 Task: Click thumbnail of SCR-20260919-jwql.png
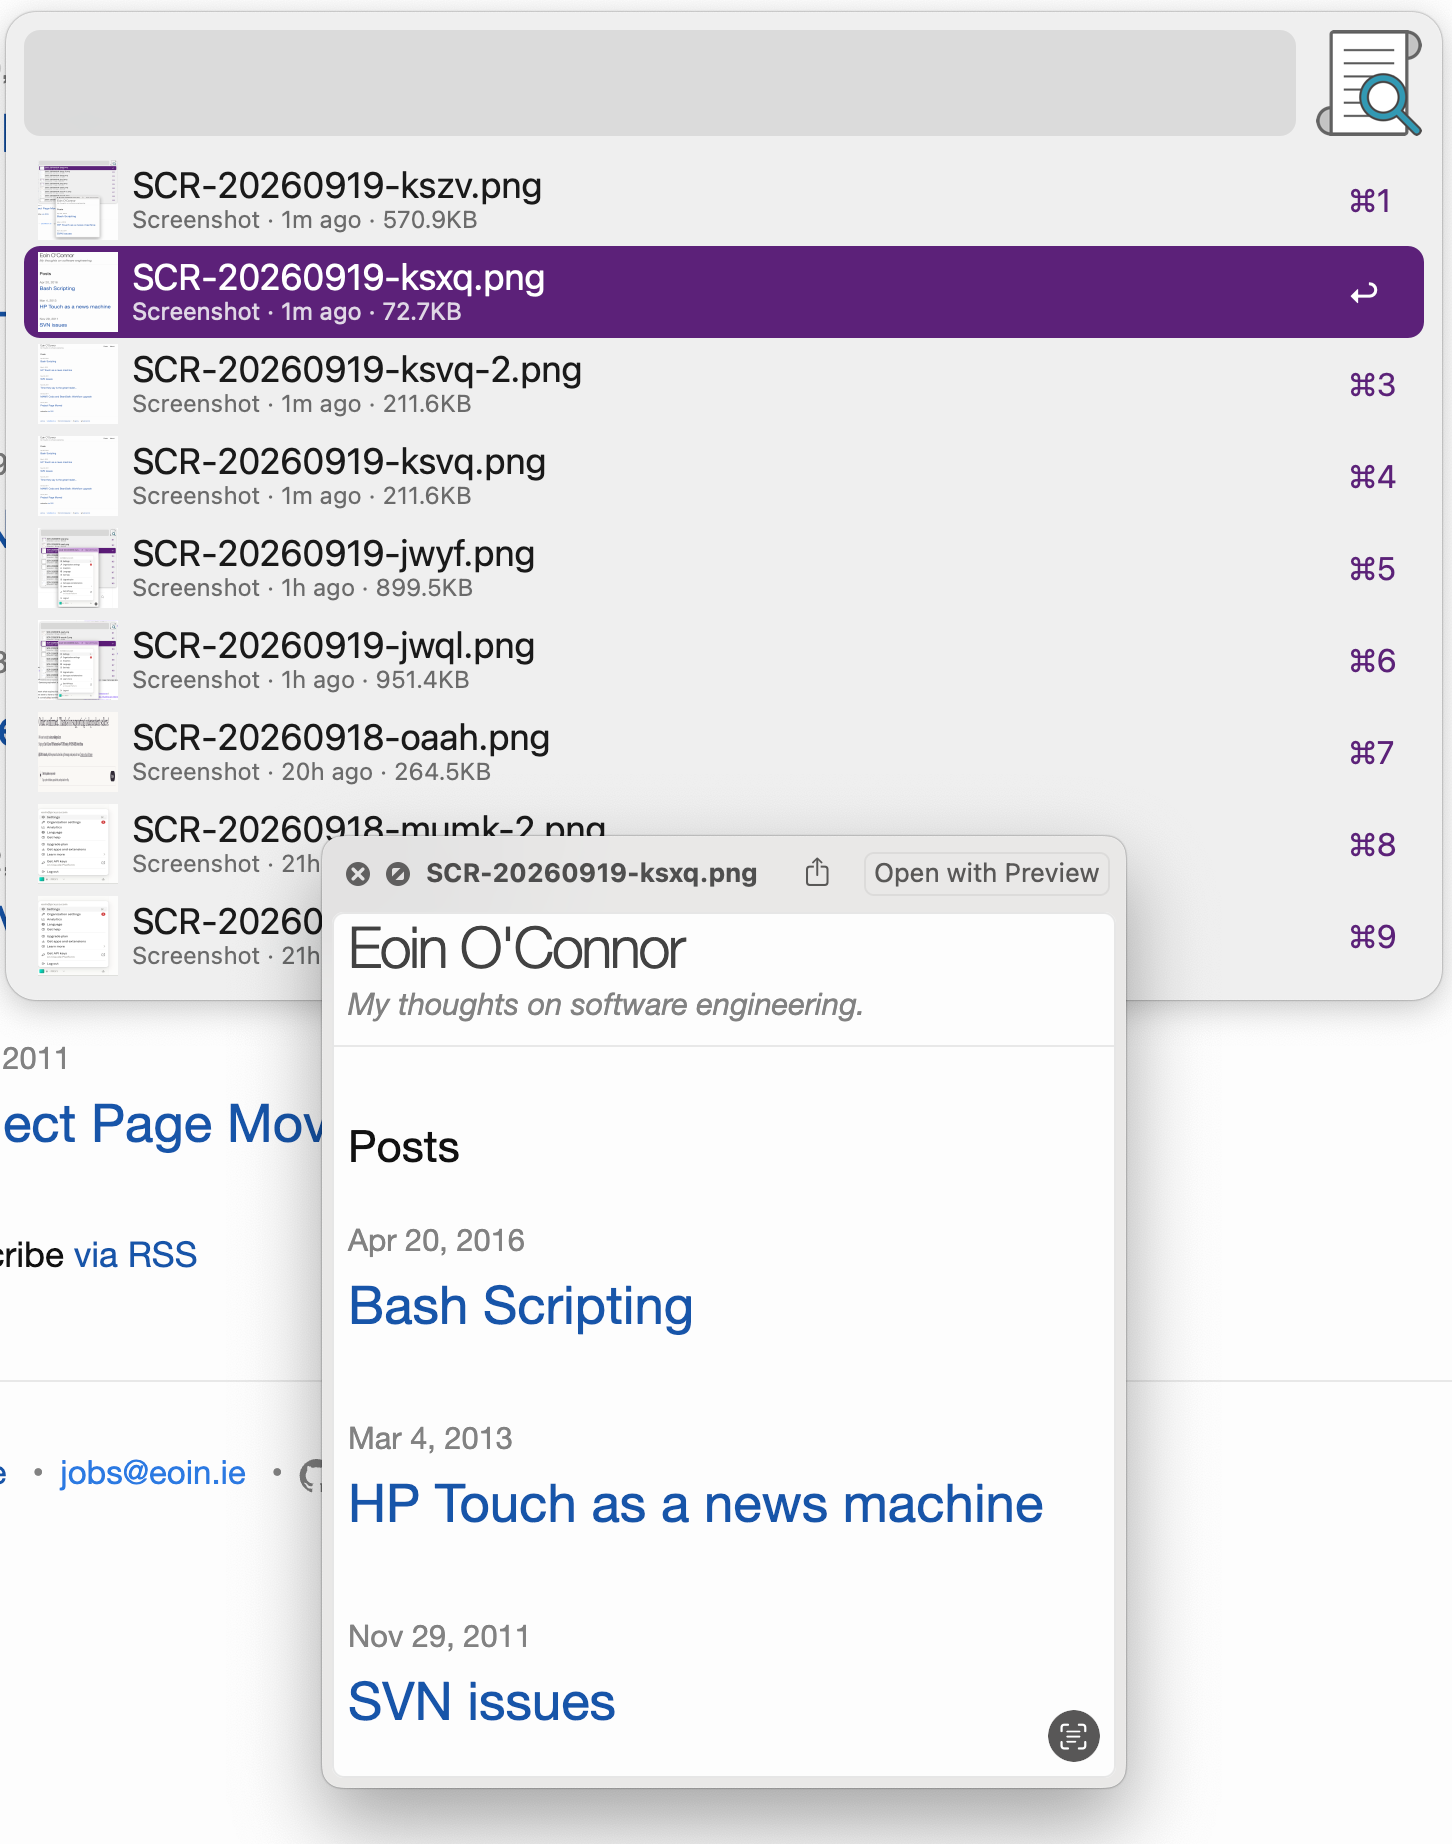coord(78,660)
